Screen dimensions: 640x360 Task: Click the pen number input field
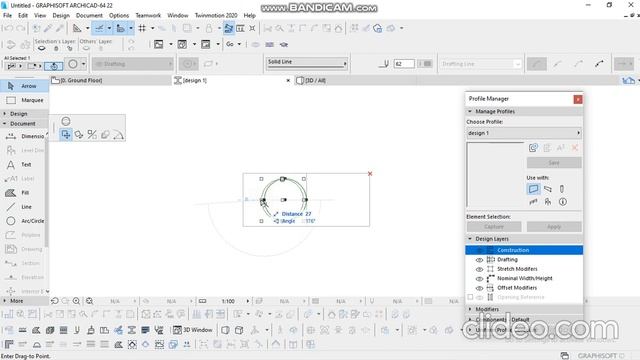click(x=404, y=64)
